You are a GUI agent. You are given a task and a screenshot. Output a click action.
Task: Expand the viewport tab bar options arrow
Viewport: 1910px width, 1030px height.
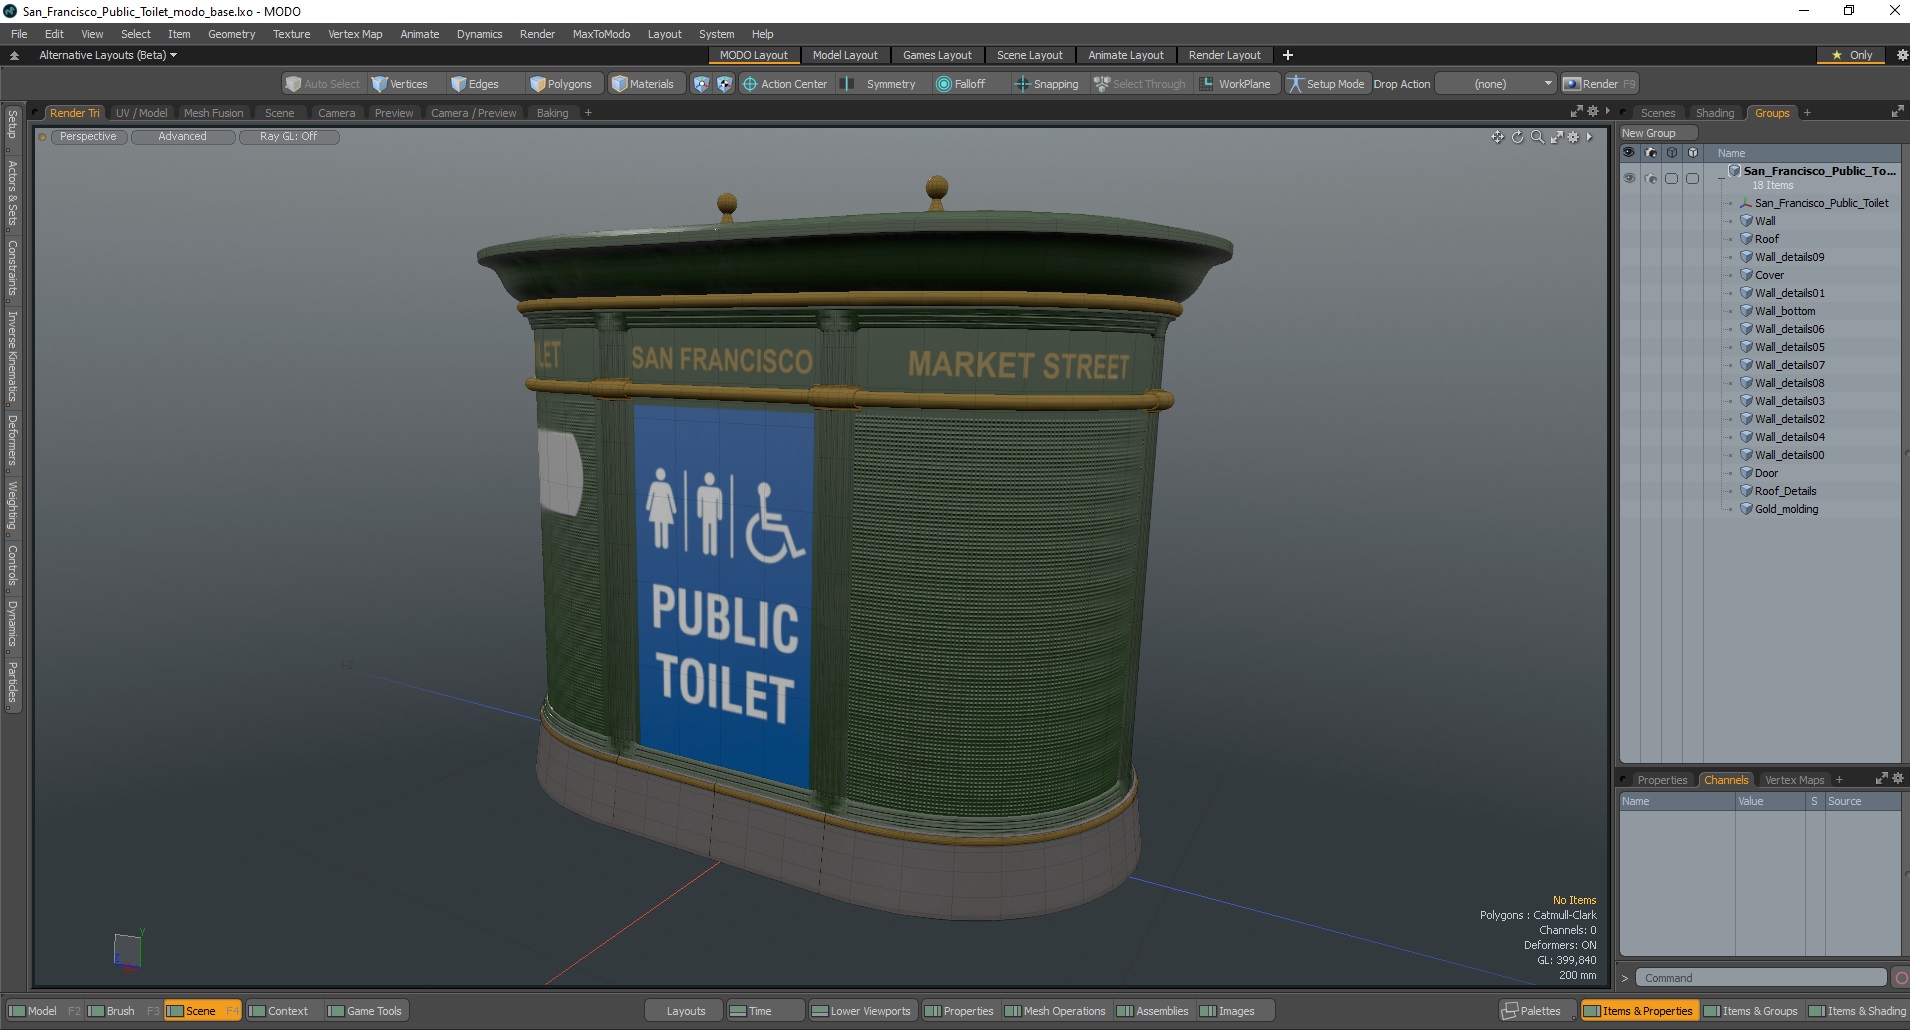(1607, 111)
